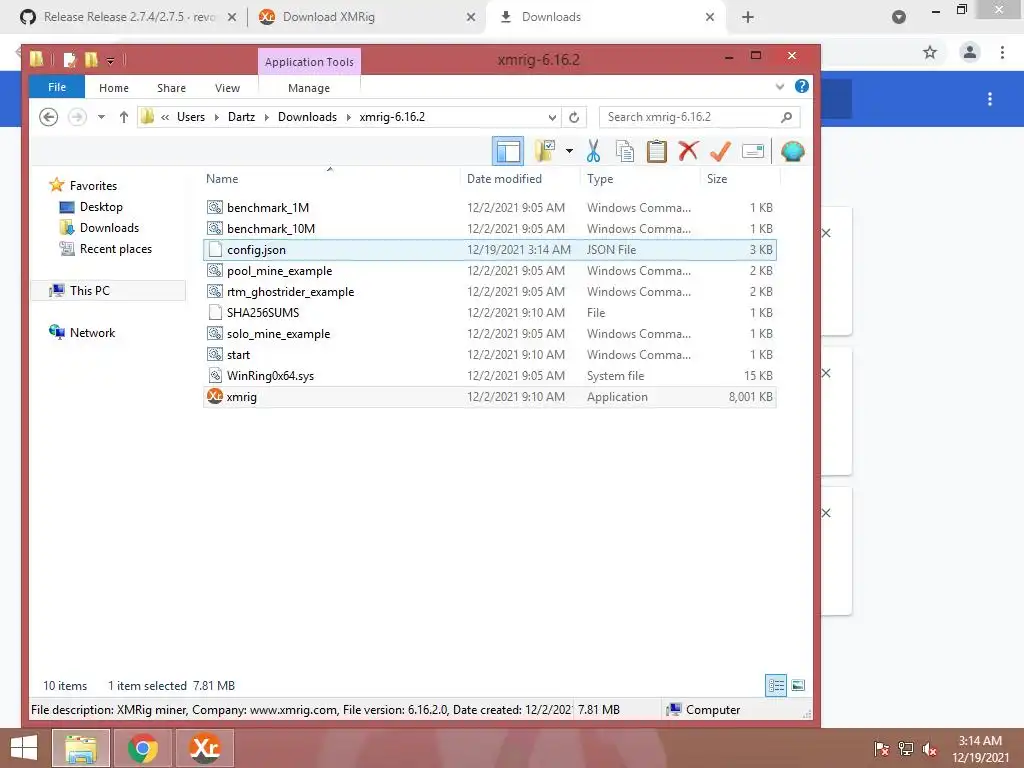1024x768 pixels.
Task: Go up one folder level arrow
Action: coord(123,117)
